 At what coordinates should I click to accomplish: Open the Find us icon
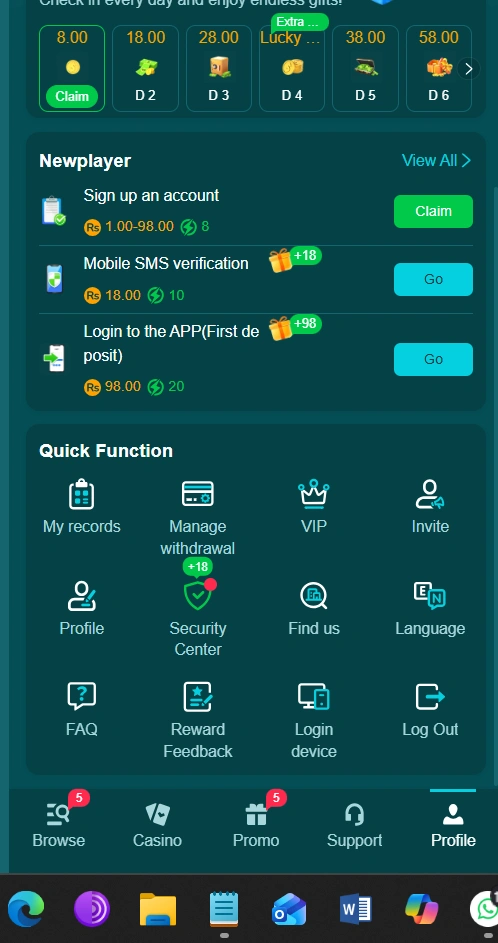tap(313, 596)
